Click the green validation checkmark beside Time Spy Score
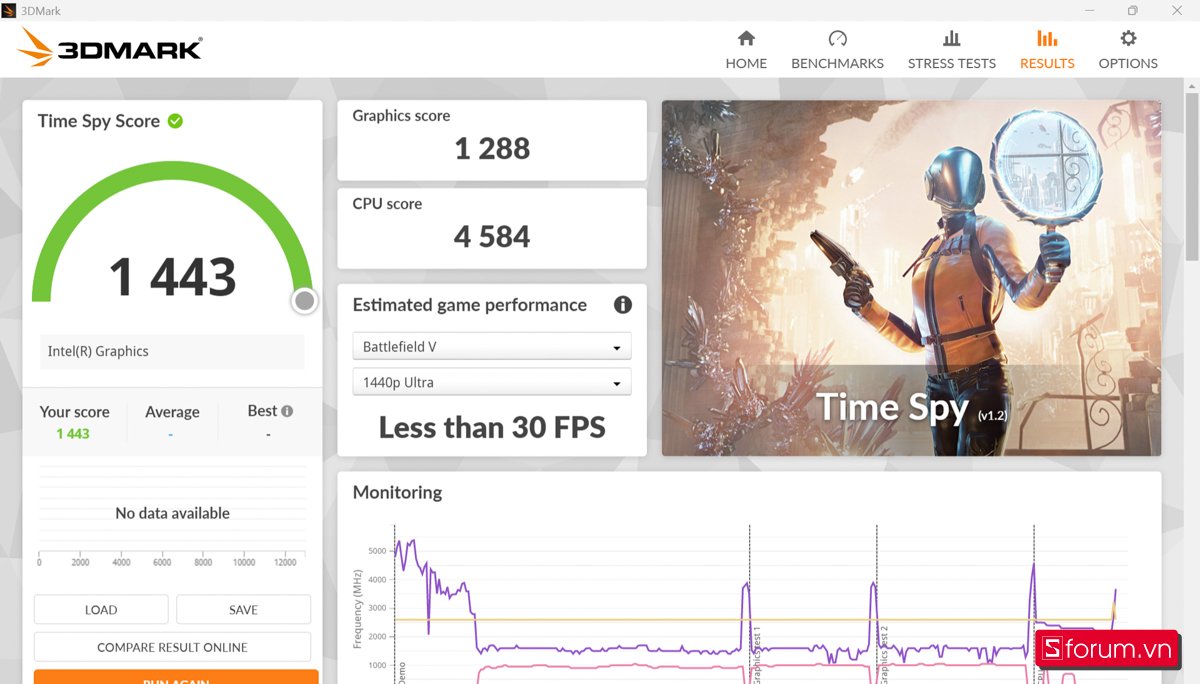1200x684 pixels. (x=175, y=121)
